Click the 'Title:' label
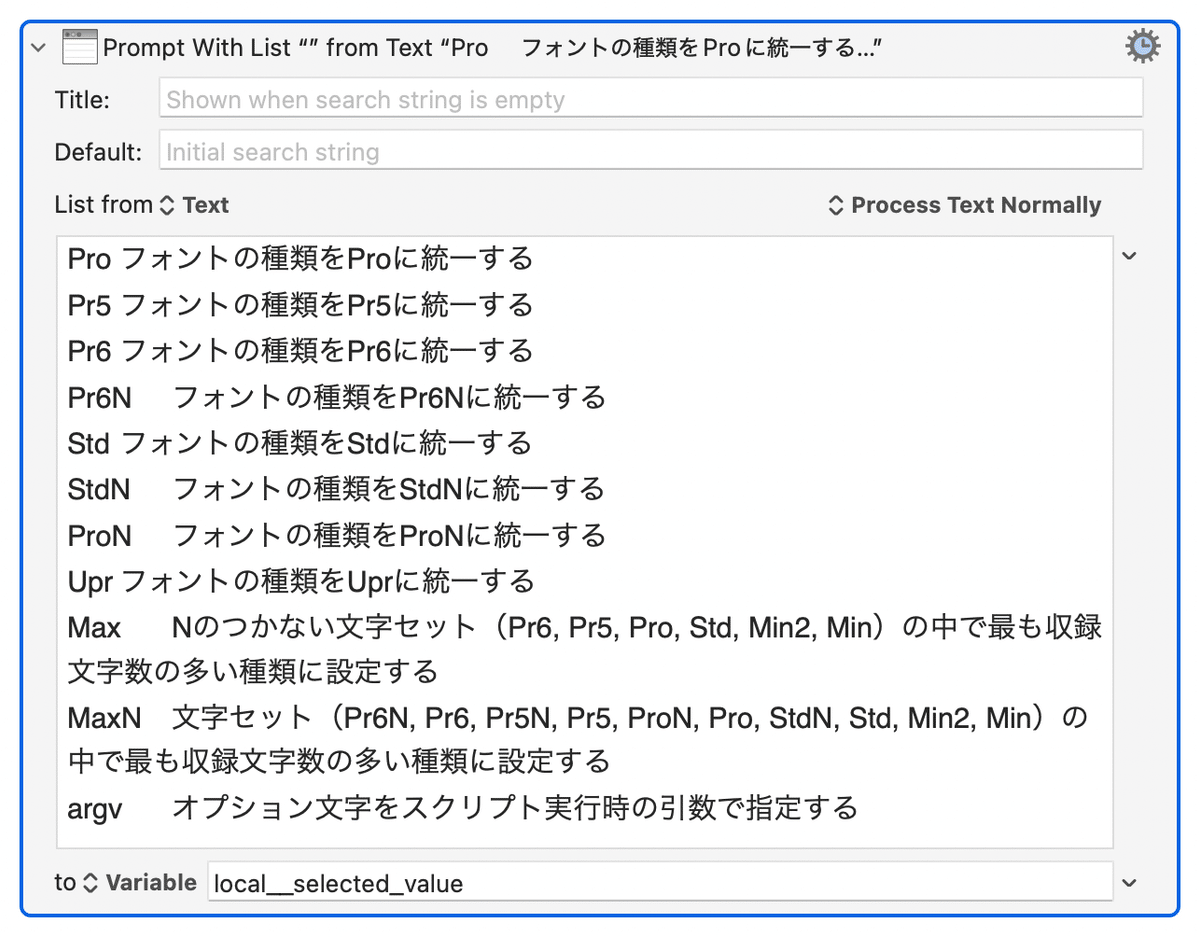Screen dimensions: 1200x937 tap(83, 99)
